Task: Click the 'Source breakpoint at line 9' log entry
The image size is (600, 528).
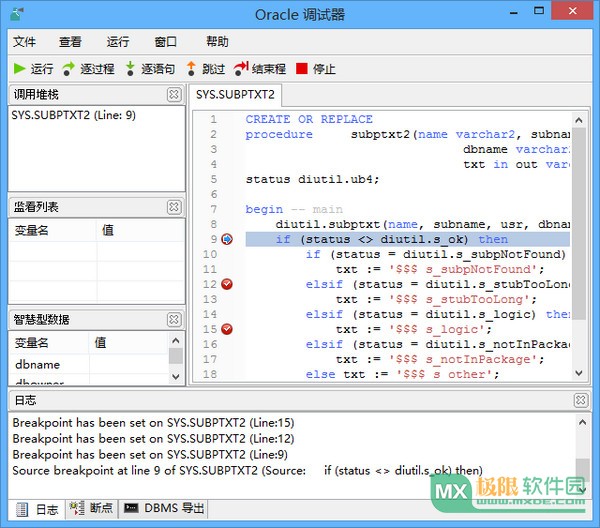Action: tap(248, 471)
